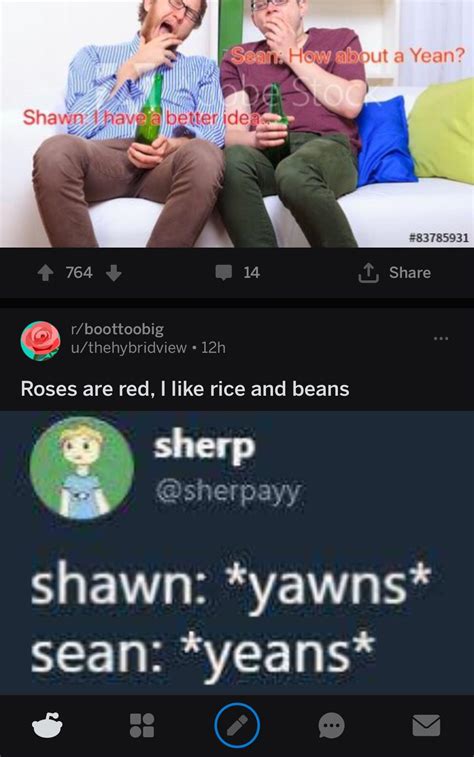Screen dimensions: 474x757
Task: Open post titled Roses are red
Action: tap(185, 389)
